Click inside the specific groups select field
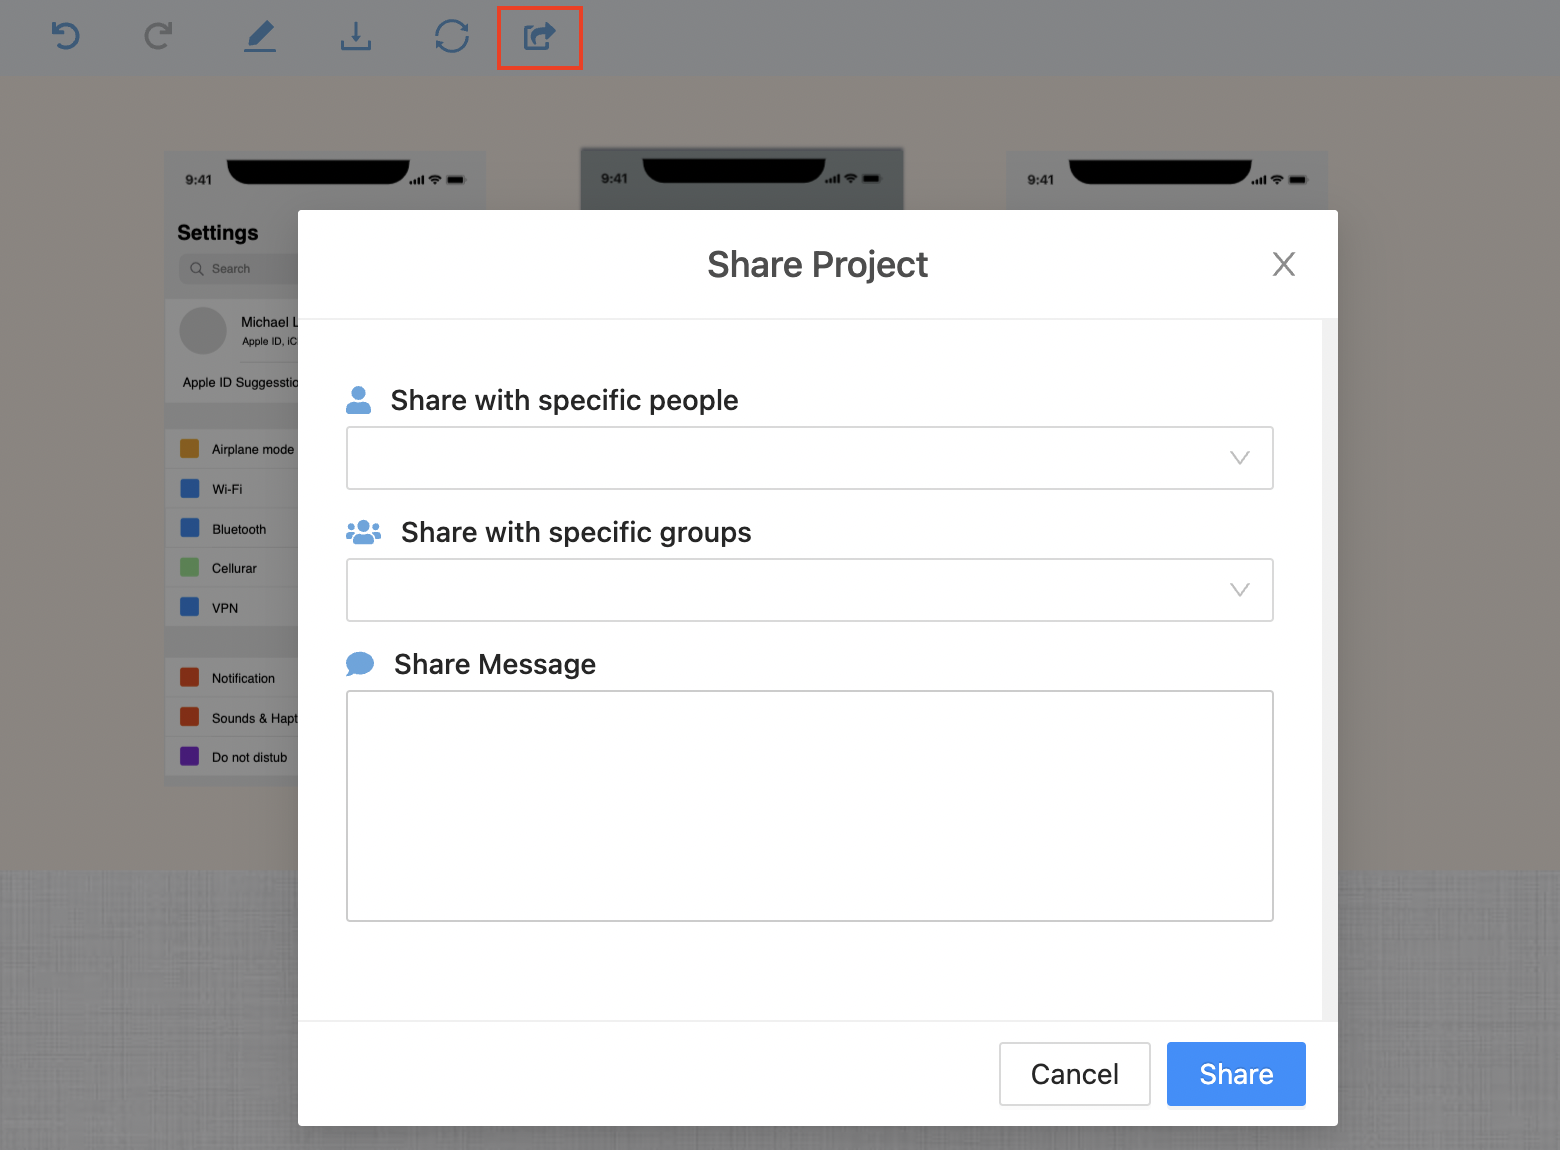The image size is (1560, 1150). click(780, 590)
